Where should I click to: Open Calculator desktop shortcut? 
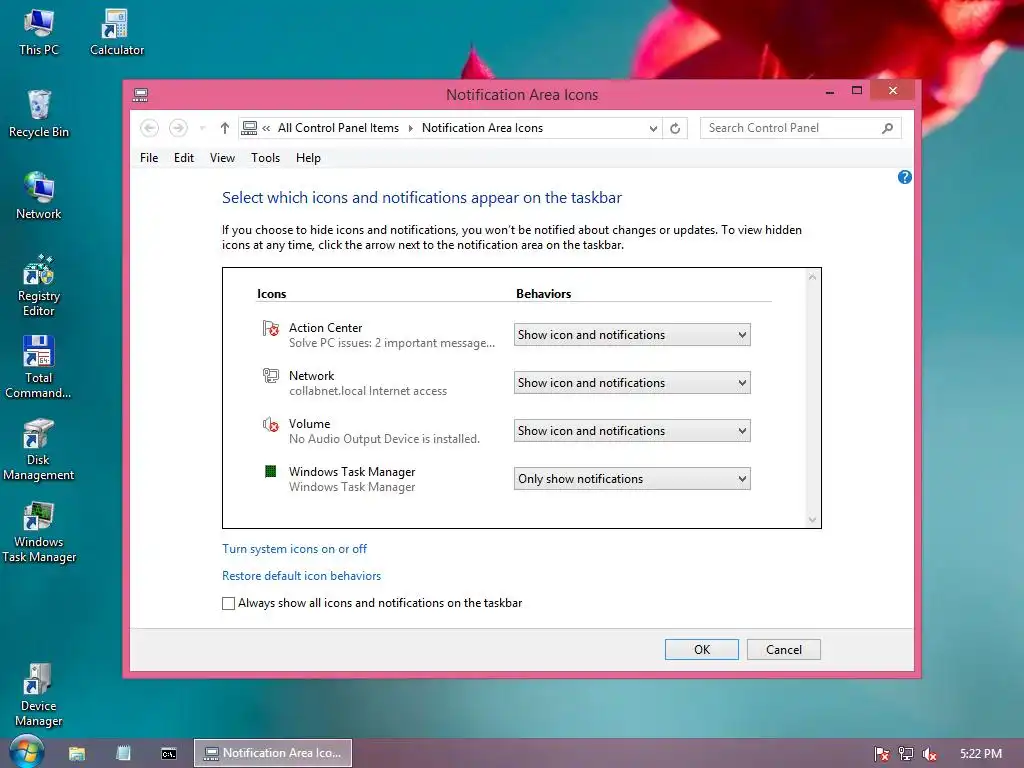[x=116, y=32]
